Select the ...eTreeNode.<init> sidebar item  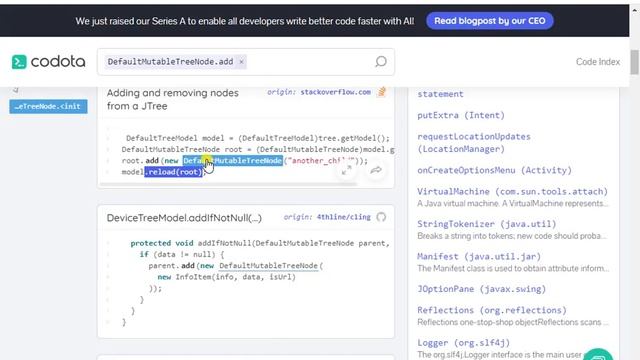tap(48, 107)
